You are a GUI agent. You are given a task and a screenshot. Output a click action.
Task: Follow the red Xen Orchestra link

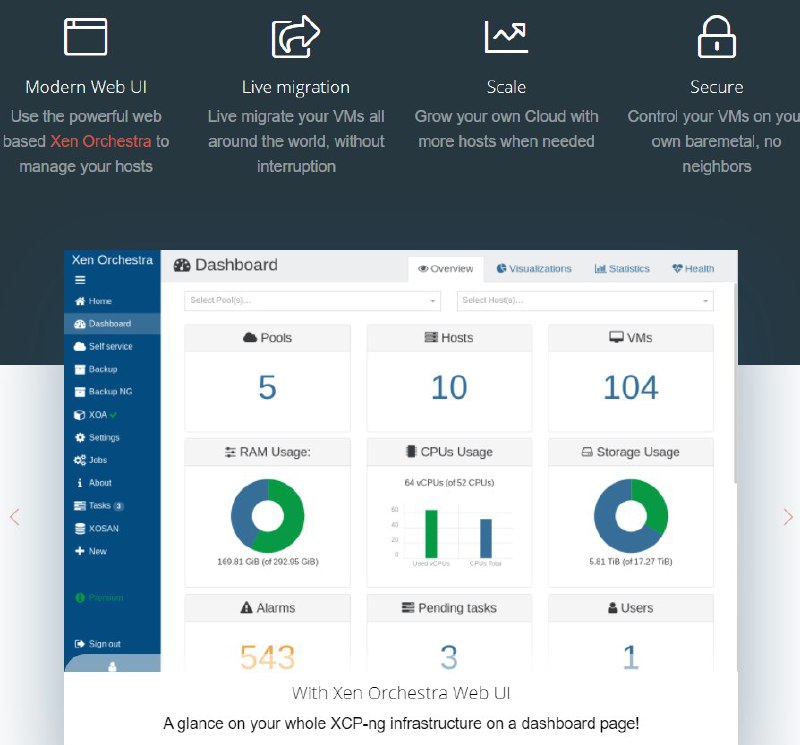click(100, 141)
